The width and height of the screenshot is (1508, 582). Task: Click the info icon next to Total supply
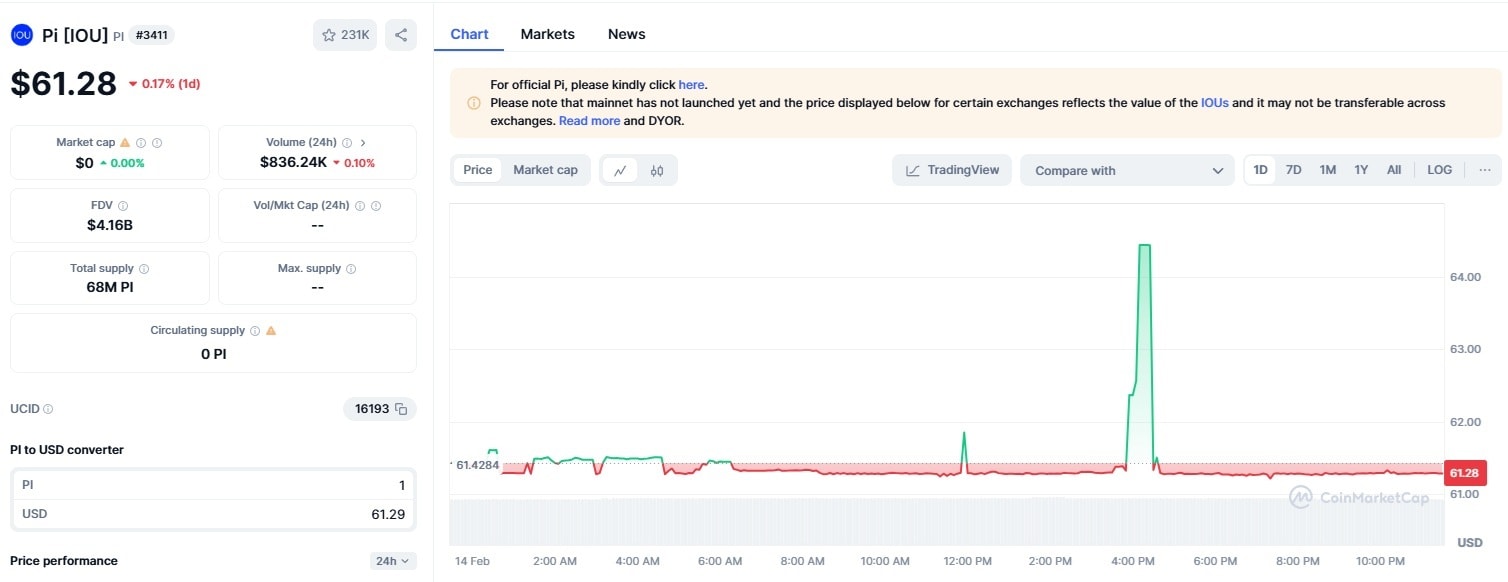(x=144, y=269)
